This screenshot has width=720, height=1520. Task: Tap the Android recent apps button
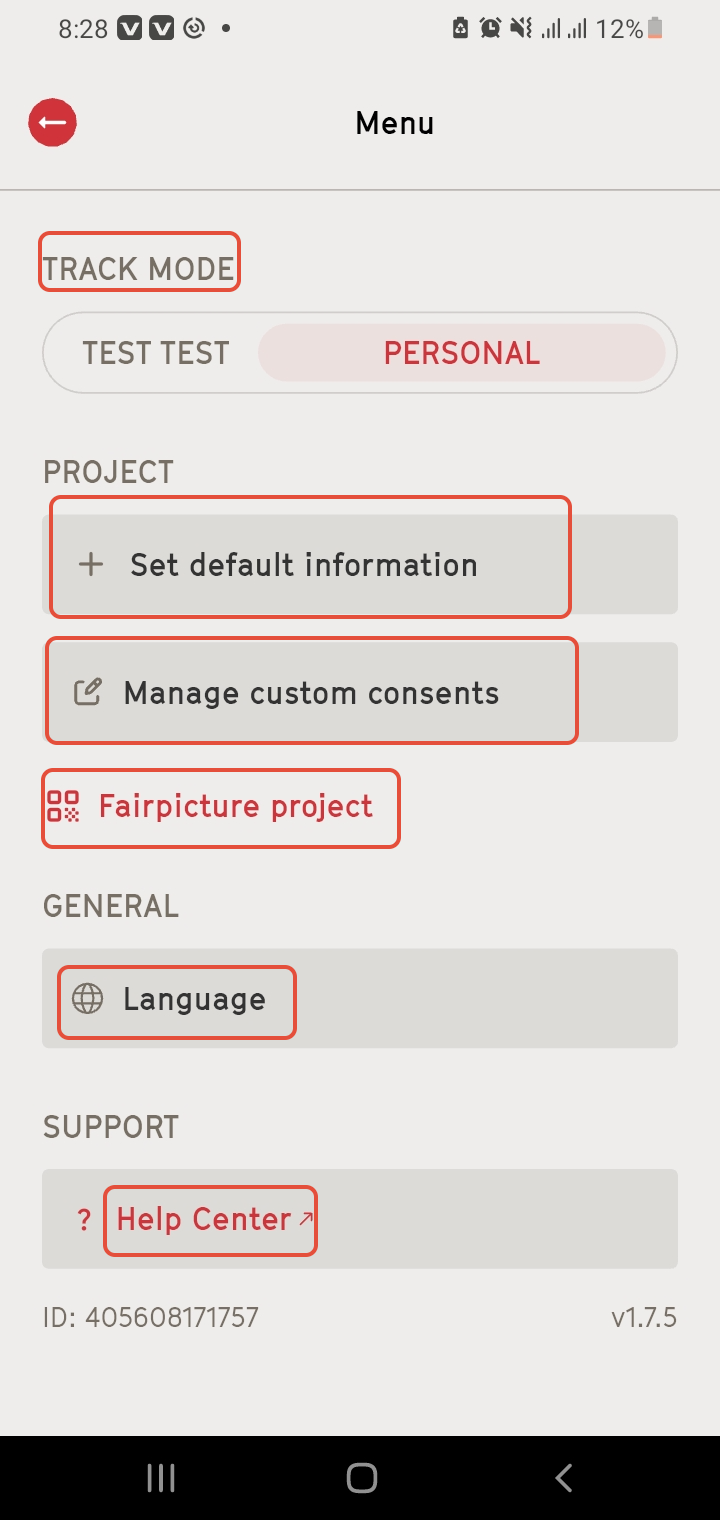click(161, 1478)
